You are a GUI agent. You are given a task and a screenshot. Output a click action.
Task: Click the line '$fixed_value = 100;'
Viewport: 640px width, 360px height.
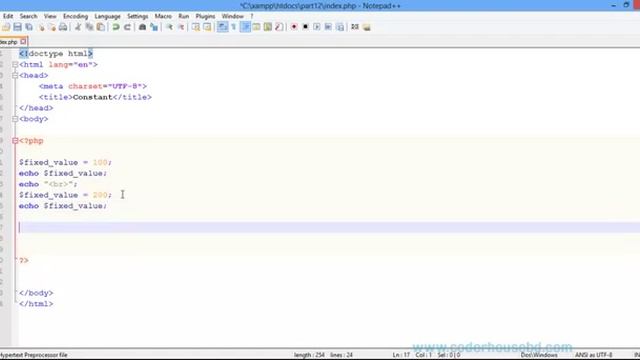(65, 162)
